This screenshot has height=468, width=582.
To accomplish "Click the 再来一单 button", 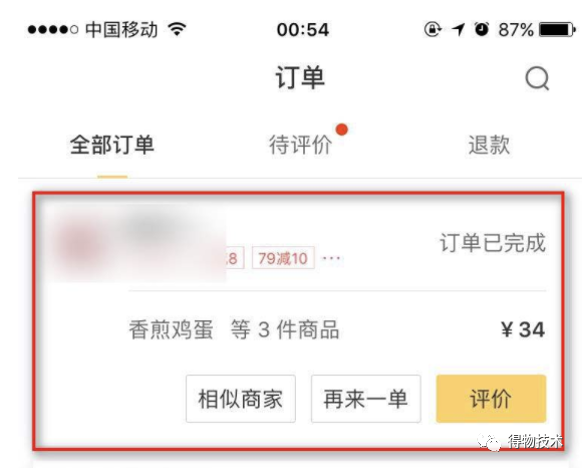I will pyautogui.click(x=366, y=399).
